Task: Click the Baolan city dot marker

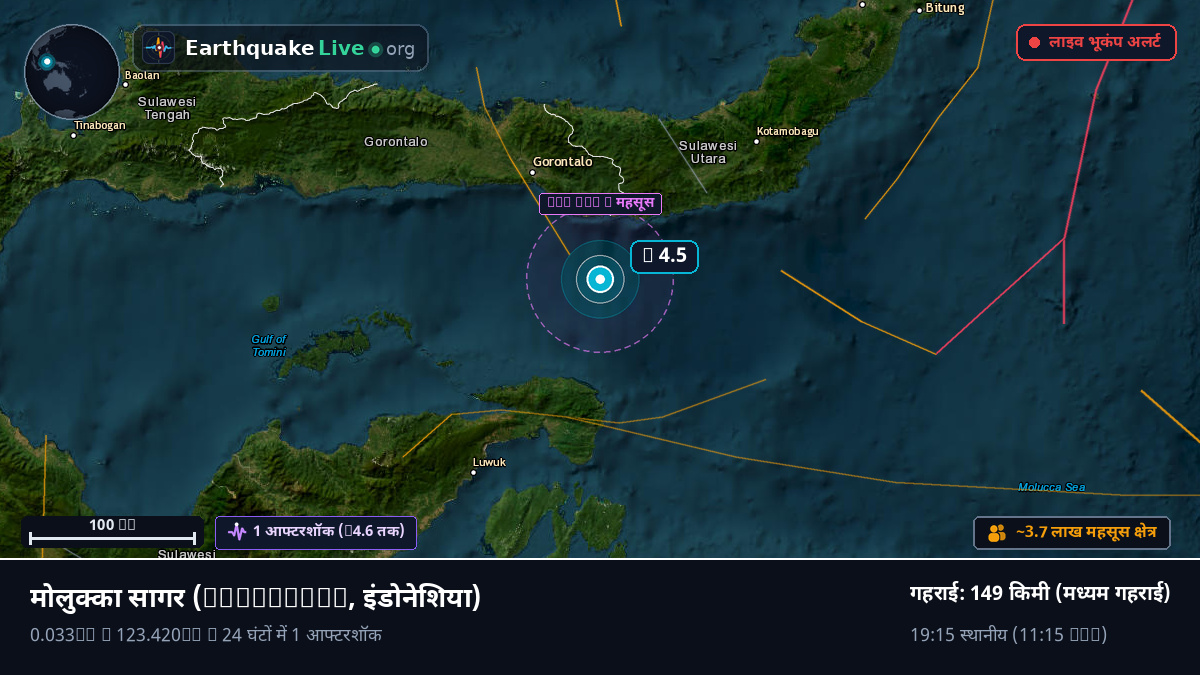Action: [x=125, y=85]
